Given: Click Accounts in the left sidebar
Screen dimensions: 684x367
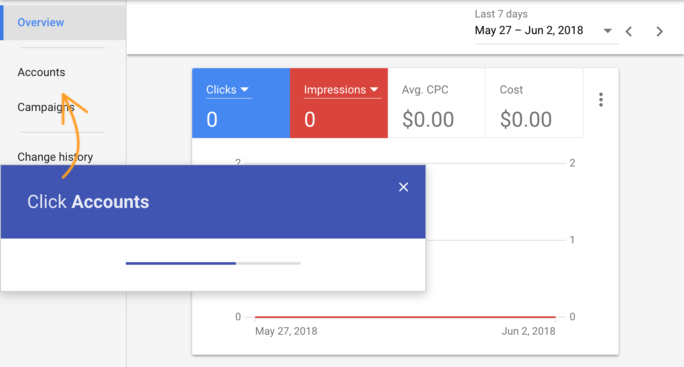Looking at the screenshot, I should 41,72.
